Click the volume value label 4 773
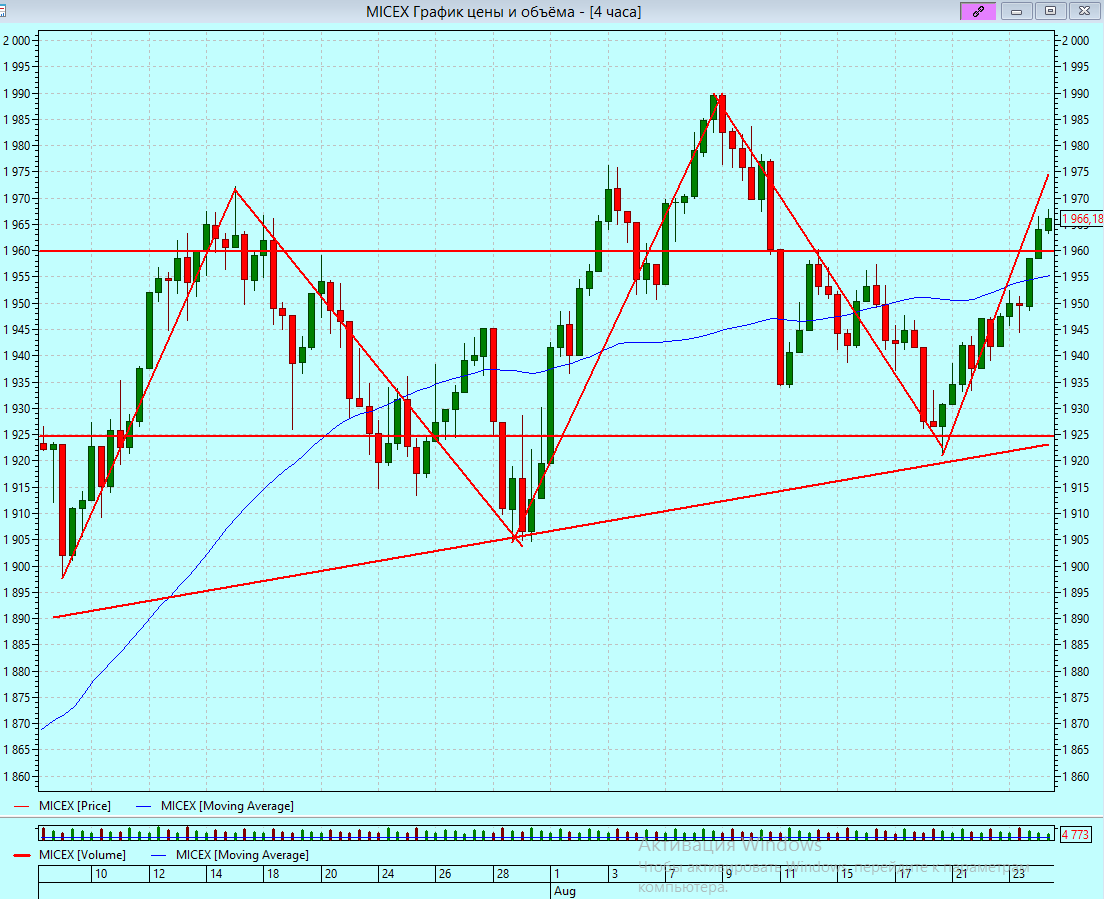1104x899 pixels. [x=1075, y=835]
